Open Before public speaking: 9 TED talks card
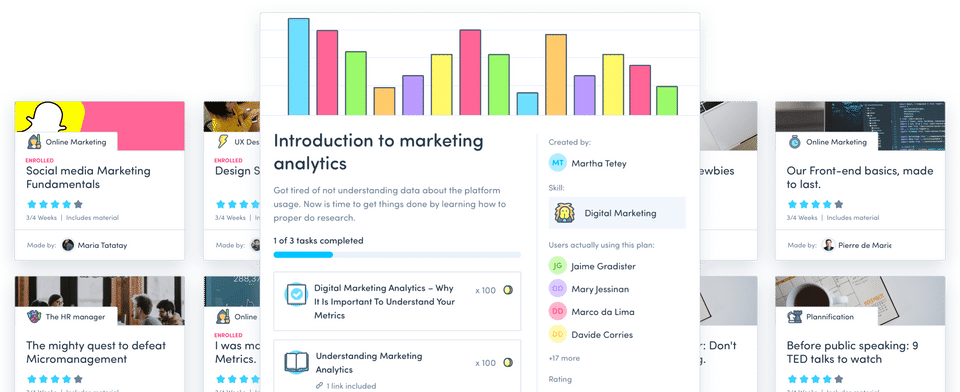Image resolution: width=960 pixels, height=392 pixels. [852, 352]
